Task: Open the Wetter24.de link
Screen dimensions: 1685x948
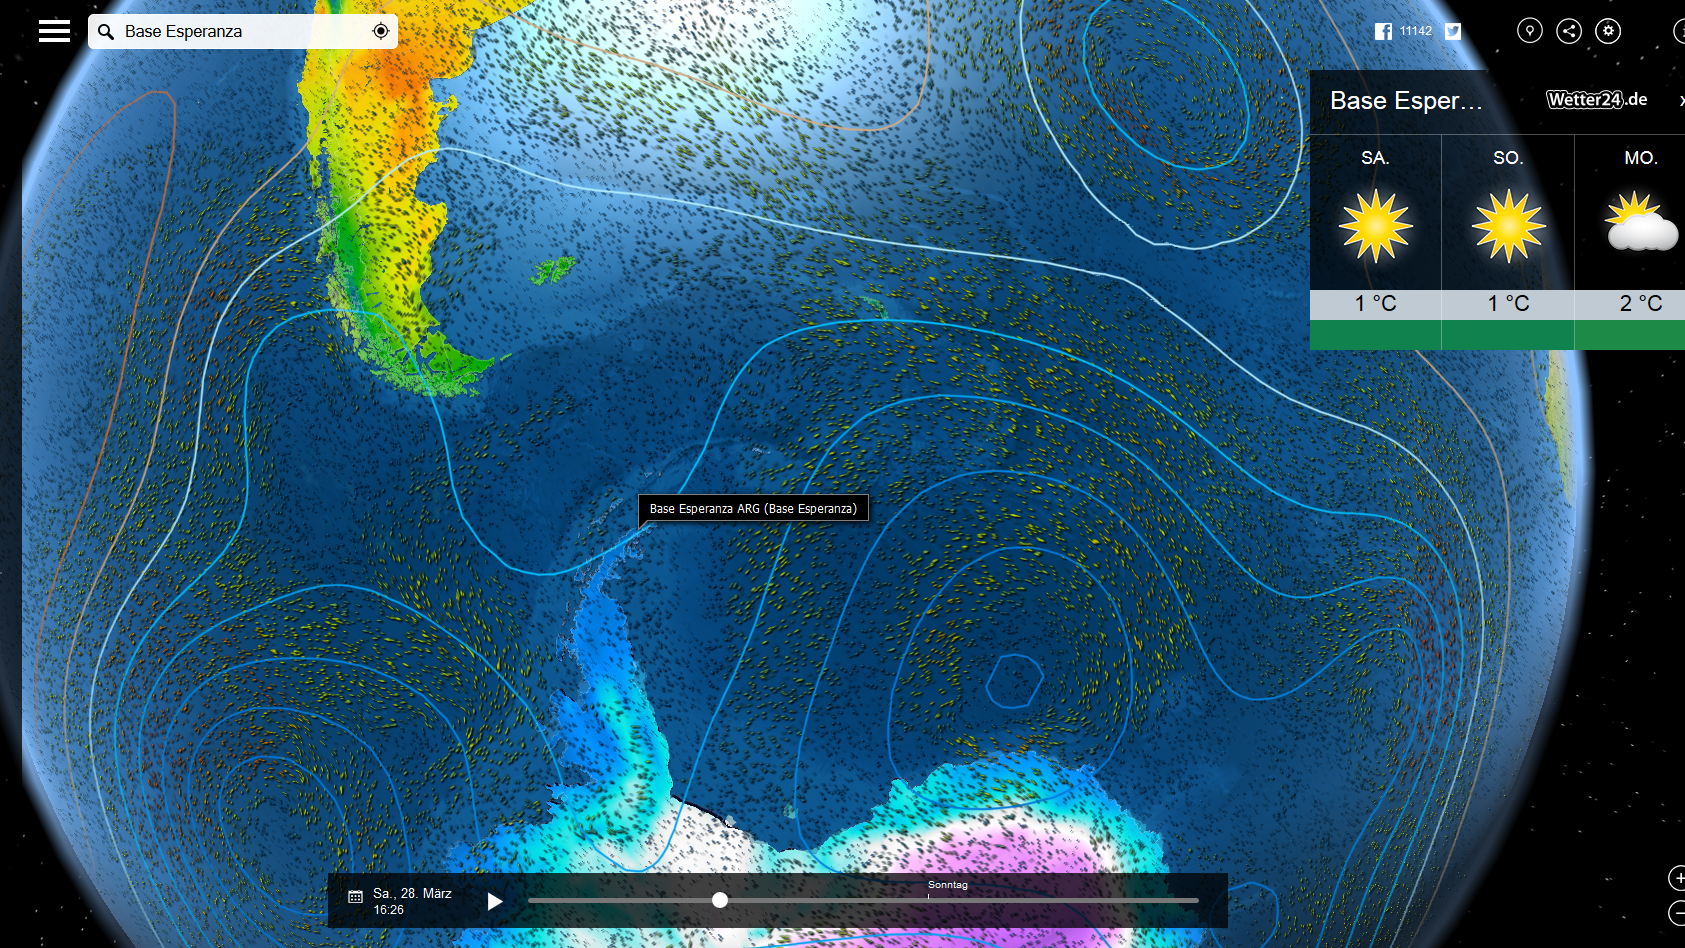Action: 1597,99
